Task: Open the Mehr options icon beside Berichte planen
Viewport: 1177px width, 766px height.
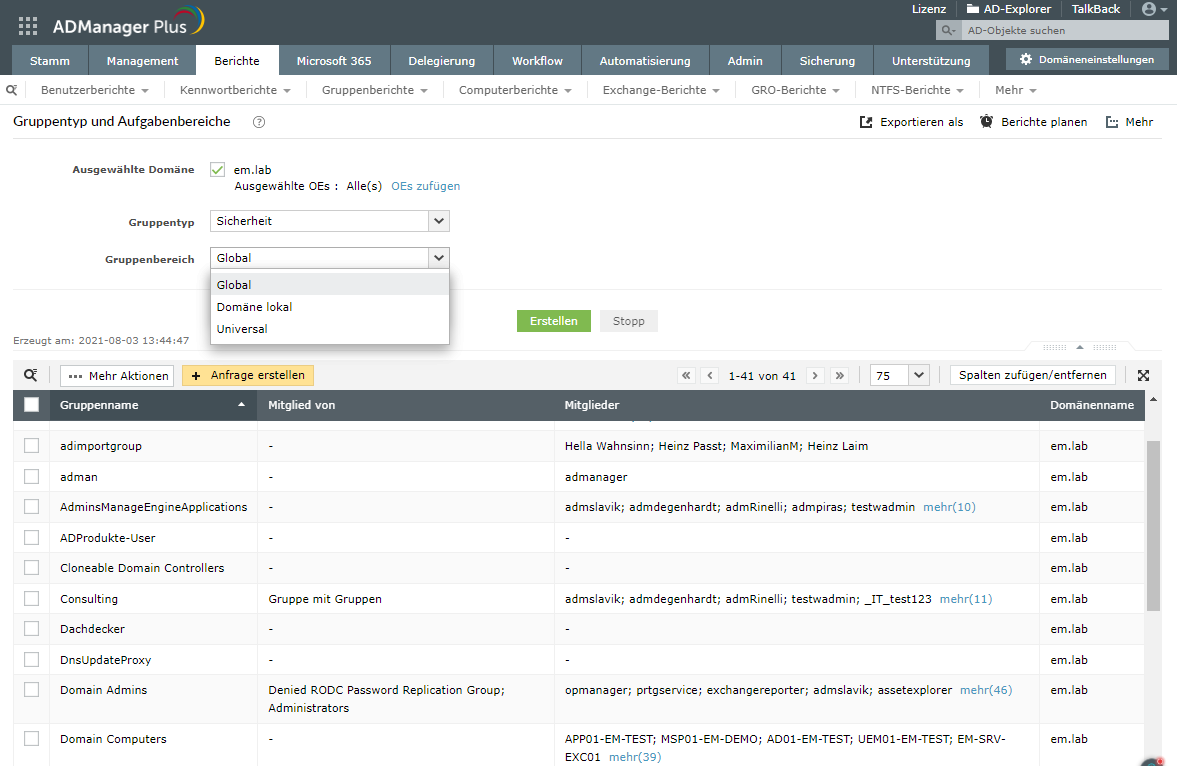Action: pos(1112,122)
